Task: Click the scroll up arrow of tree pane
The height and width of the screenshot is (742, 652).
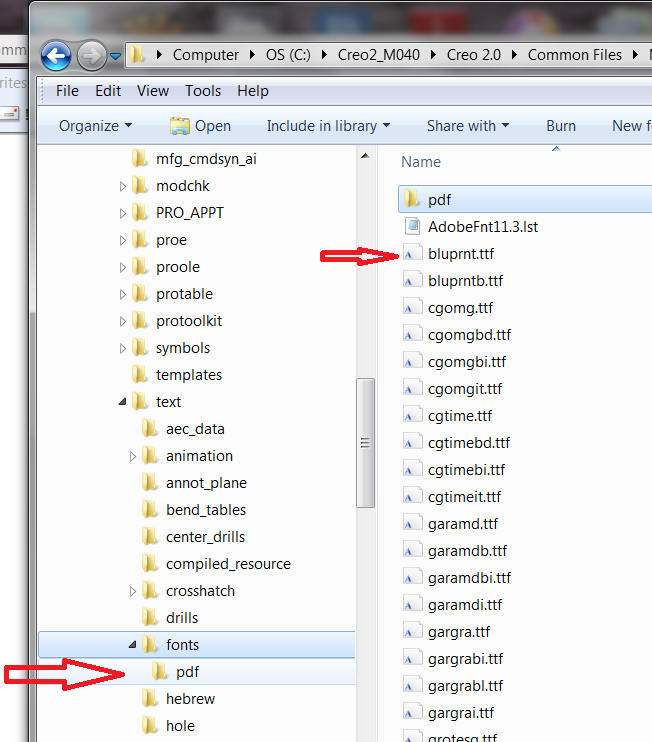Action: coord(365,156)
